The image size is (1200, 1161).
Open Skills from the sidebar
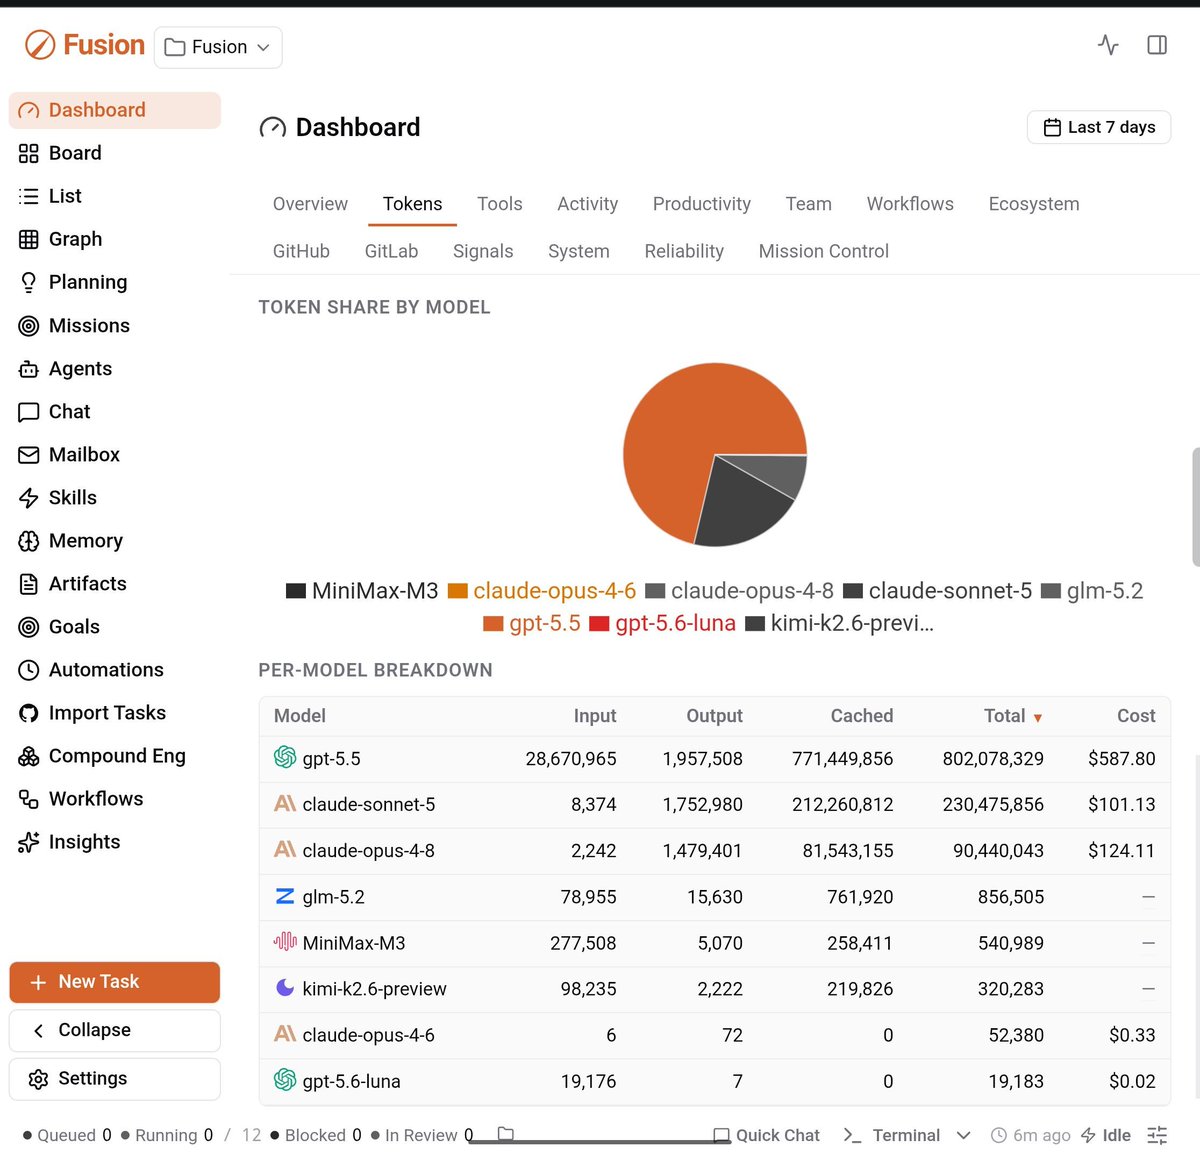pyautogui.click(x=115, y=497)
